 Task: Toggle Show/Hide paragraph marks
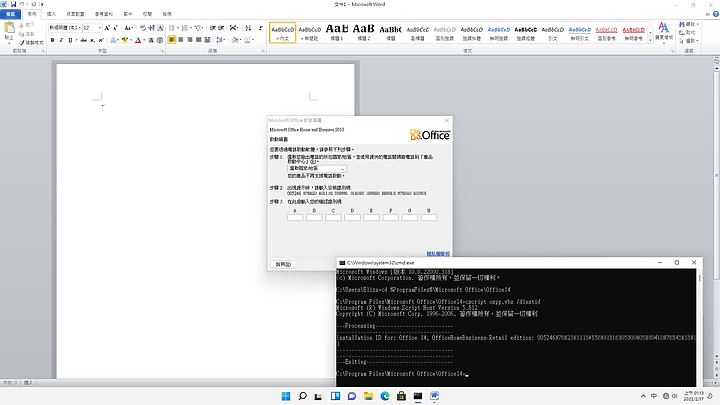point(260,28)
